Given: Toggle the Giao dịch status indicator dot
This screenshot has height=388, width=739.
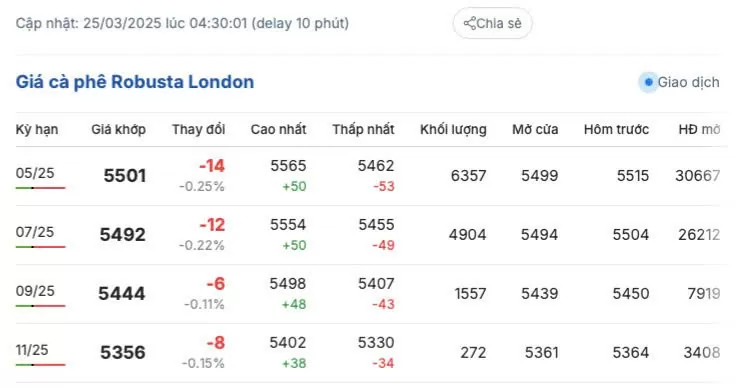Looking at the screenshot, I should (x=649, y=83).
